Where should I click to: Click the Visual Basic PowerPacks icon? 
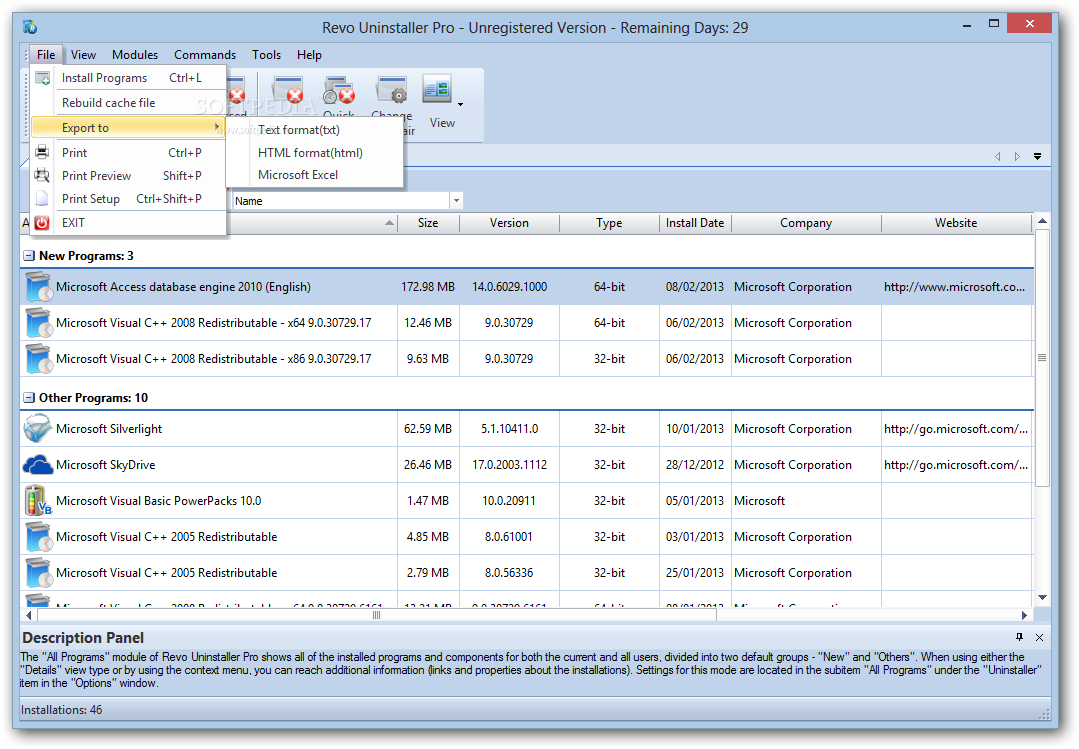pyautogui.click(x=37, y=500)
